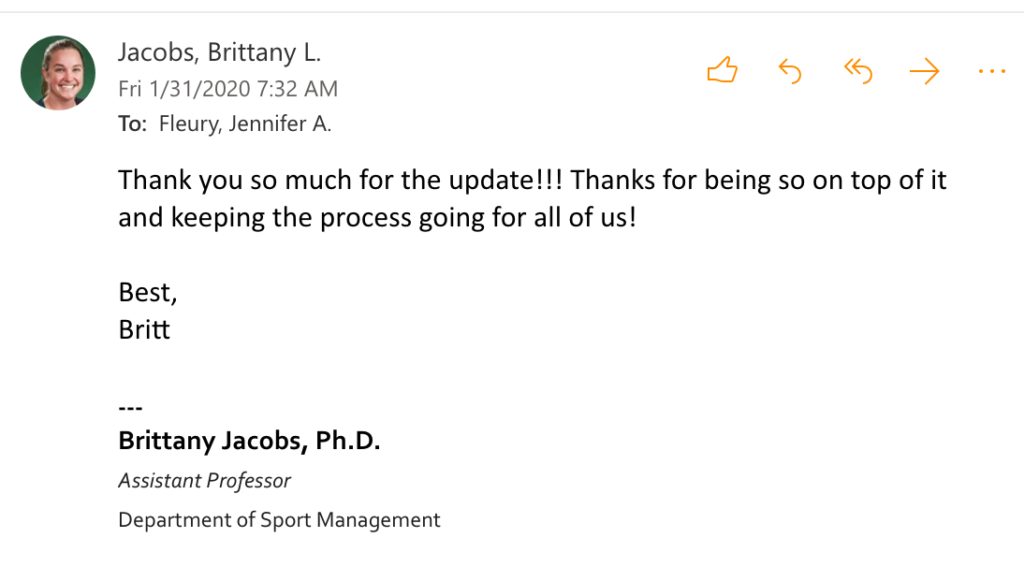The width and height of the screenshot is (1024, 567).
Task: Click the "Thanks for being so on top" text
Action: [x=720, y=181]
